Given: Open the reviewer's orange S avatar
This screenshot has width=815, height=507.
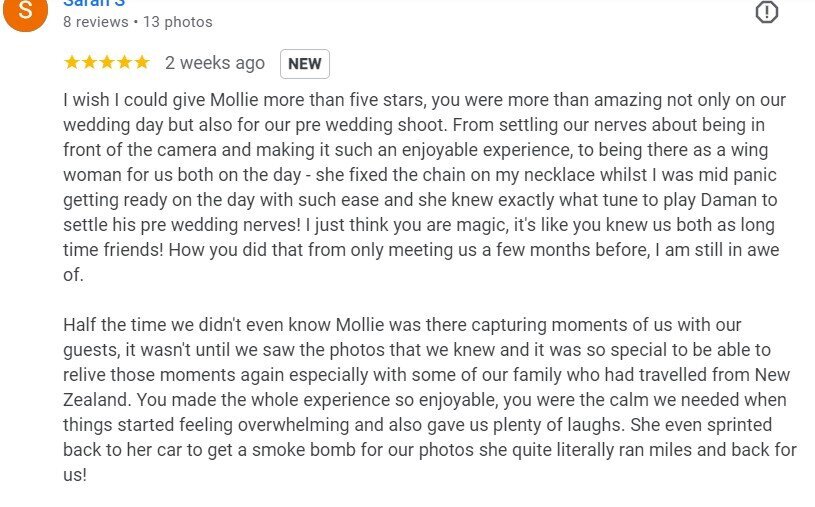Looking at the screenshot, I should point(25,11).
